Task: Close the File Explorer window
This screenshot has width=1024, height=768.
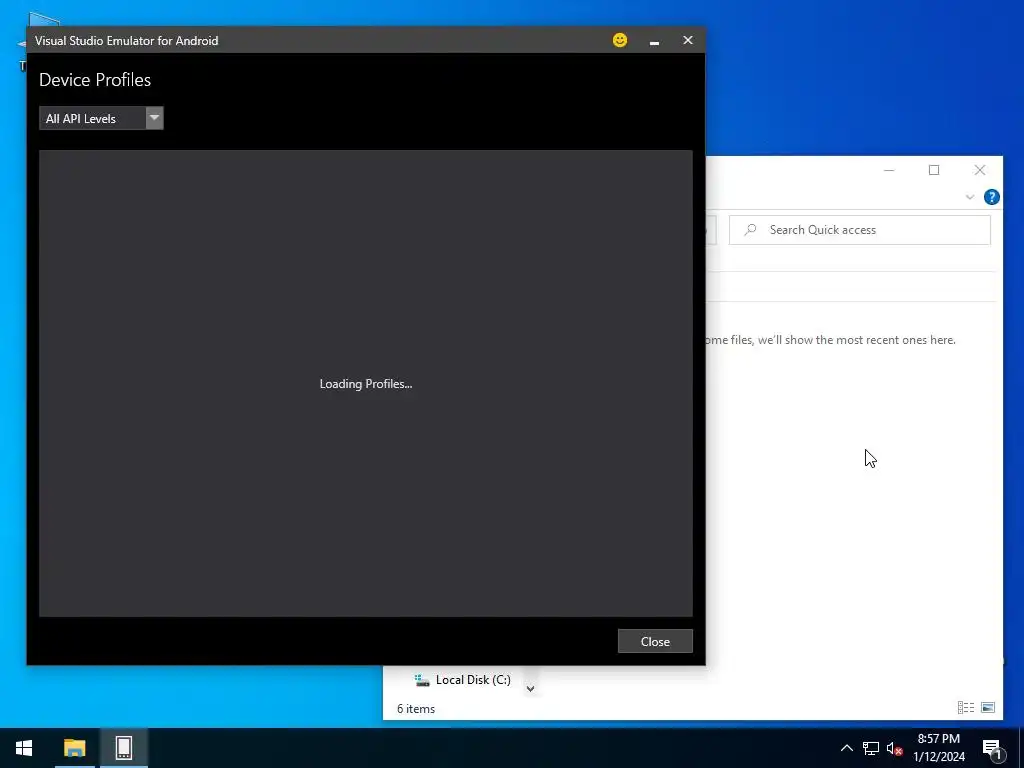Action: (x=980, y=170)
